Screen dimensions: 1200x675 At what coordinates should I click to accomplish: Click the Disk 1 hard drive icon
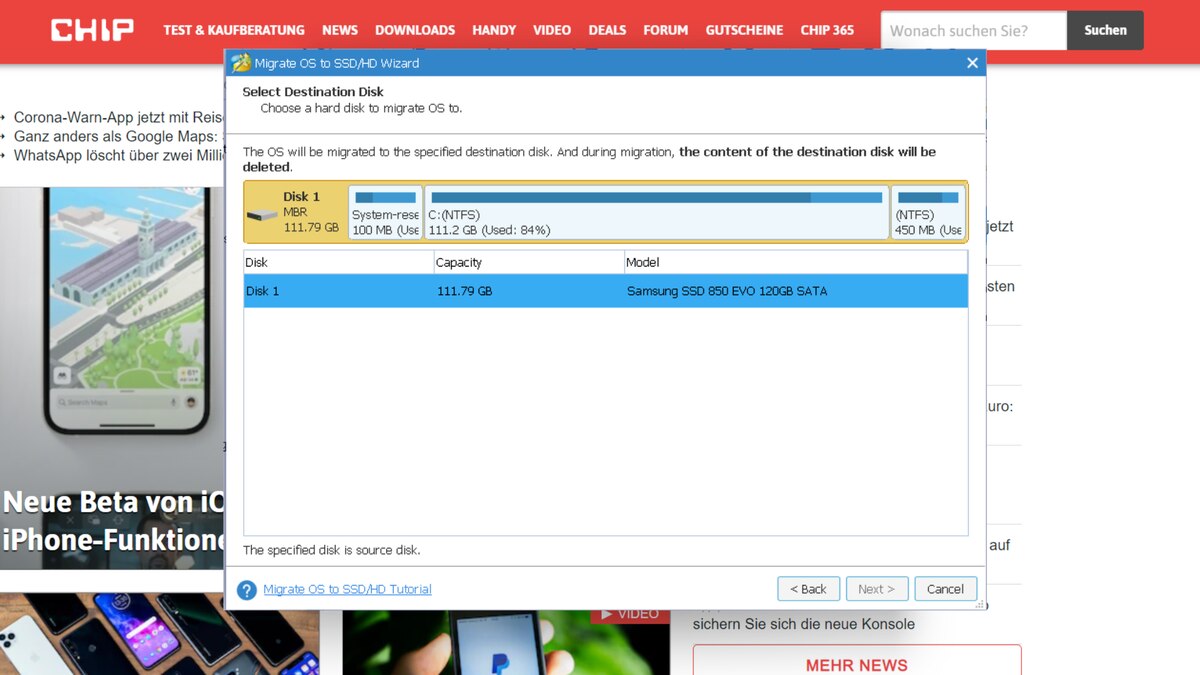[x=262, y=215]
